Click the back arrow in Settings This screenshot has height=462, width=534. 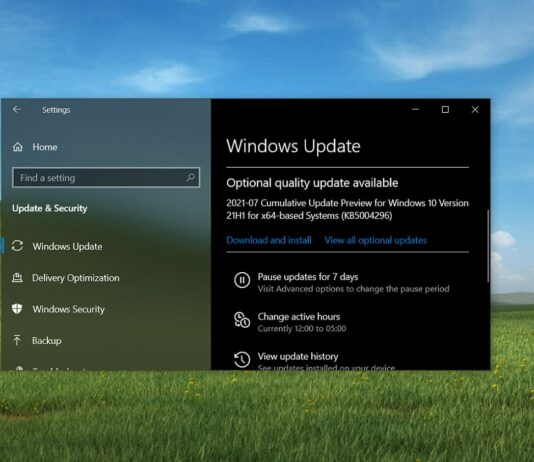point(17,109)
